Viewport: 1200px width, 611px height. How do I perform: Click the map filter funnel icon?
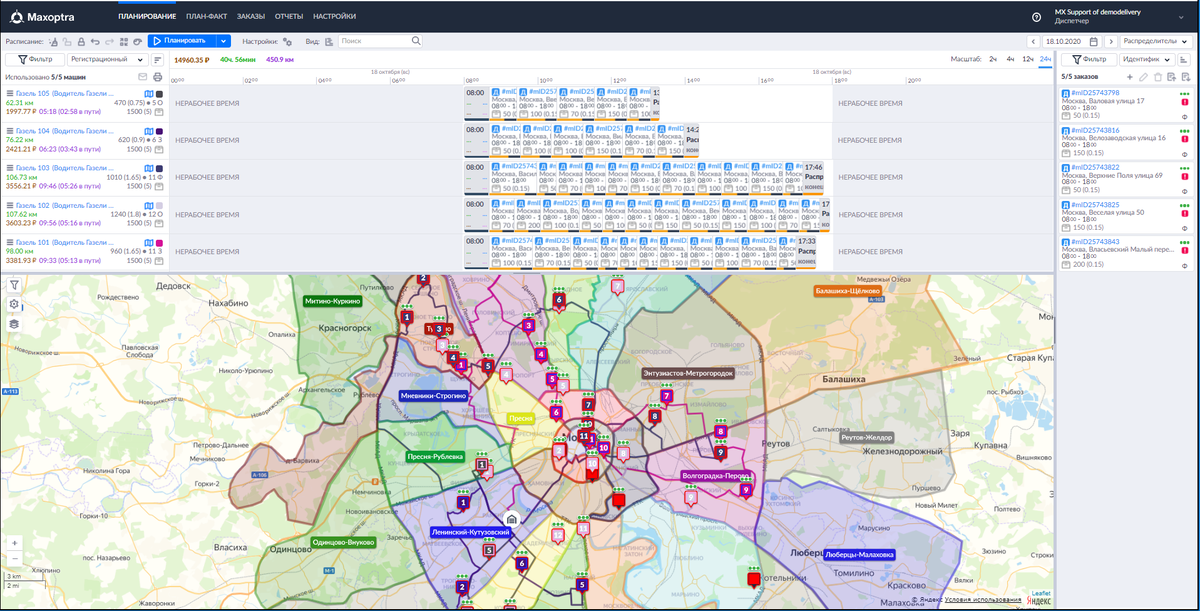coord(14,284)
